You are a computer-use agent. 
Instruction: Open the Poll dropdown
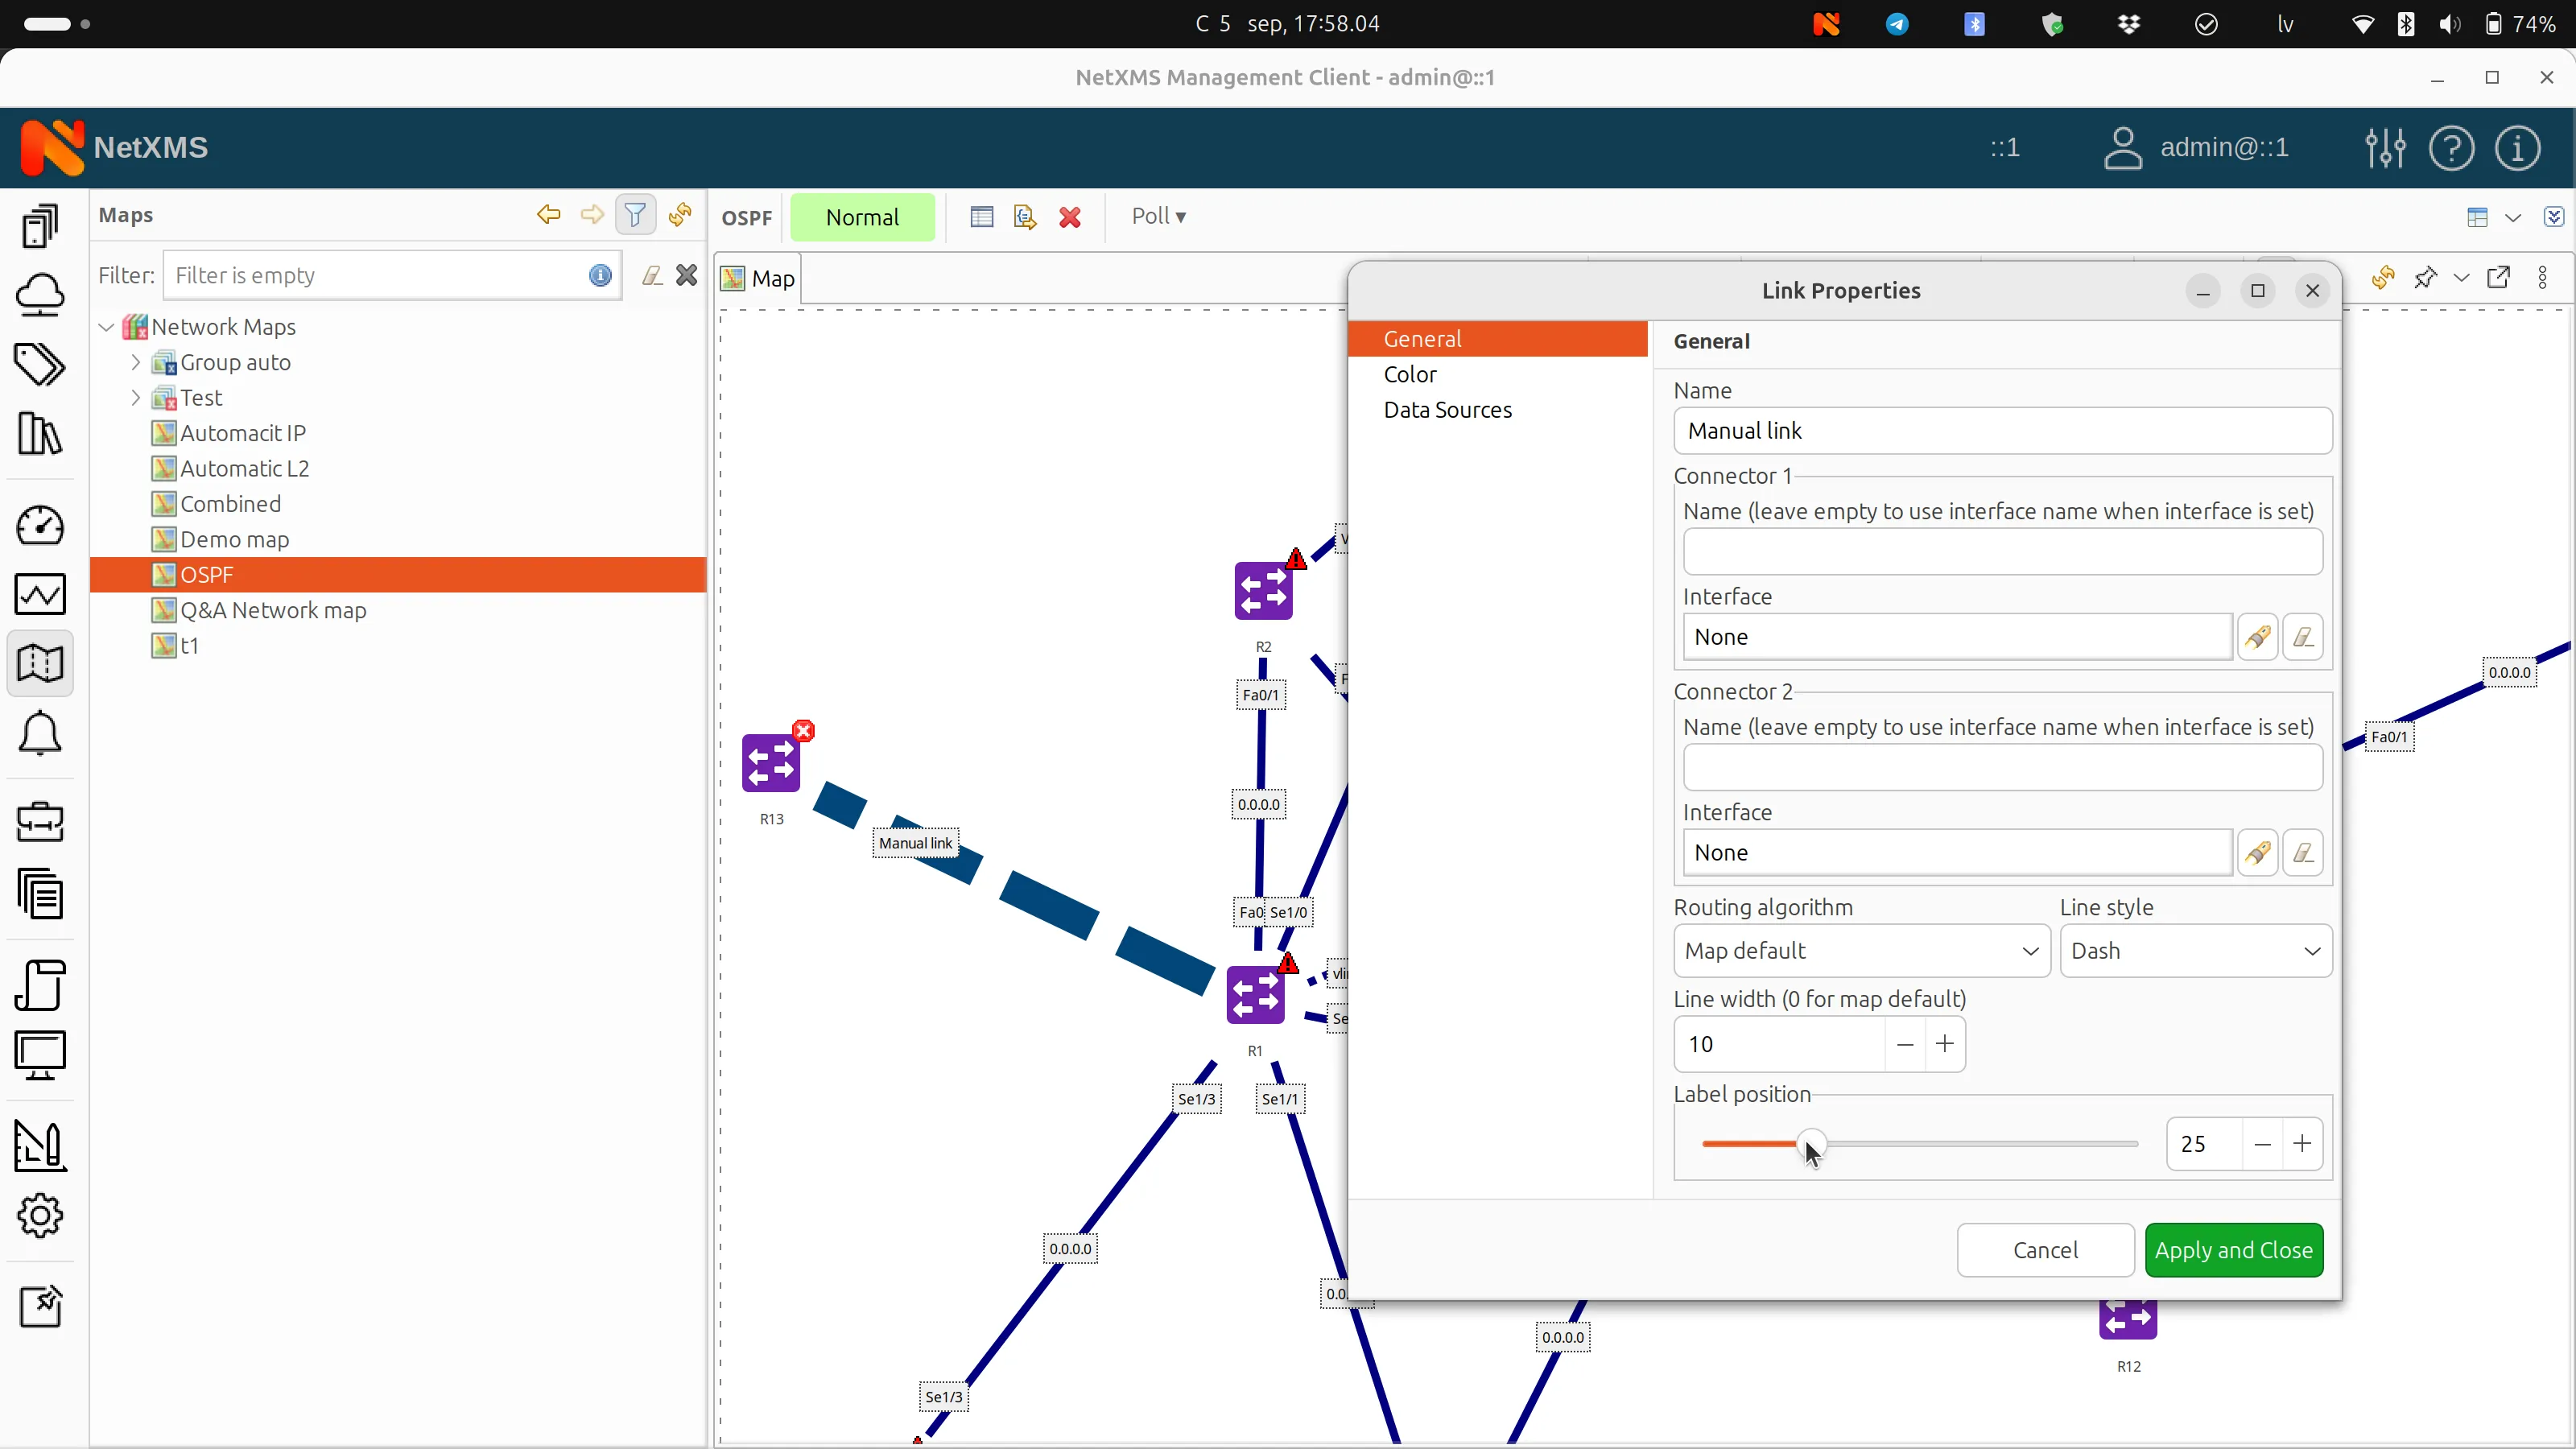click(x=1157, y=216)
